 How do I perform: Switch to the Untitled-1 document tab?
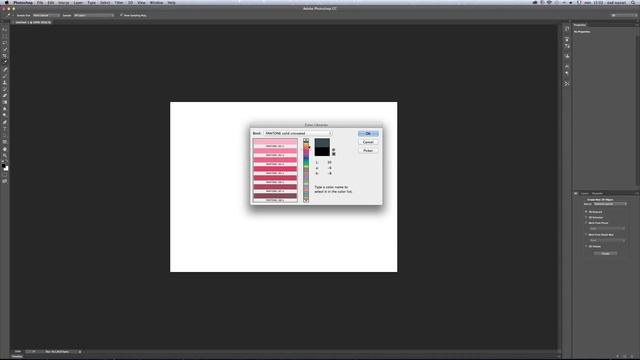33,22
